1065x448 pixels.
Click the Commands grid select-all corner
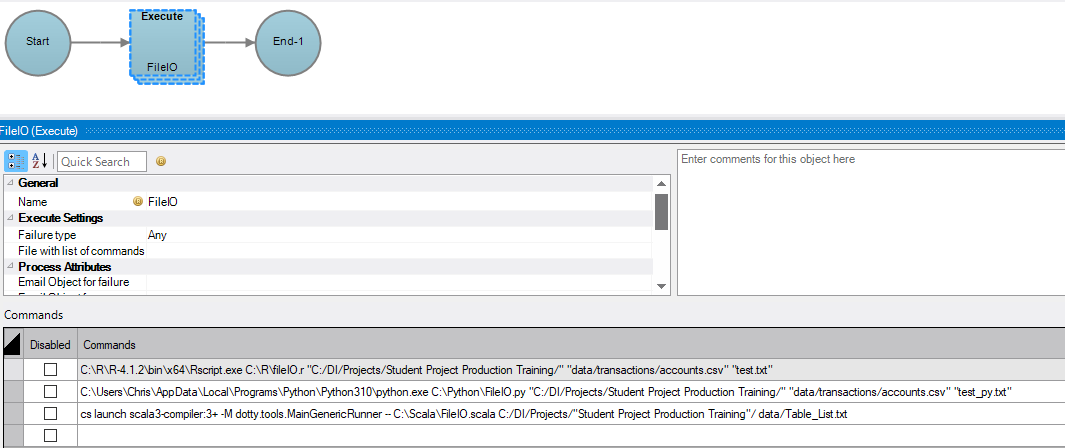tap(12, 344)
